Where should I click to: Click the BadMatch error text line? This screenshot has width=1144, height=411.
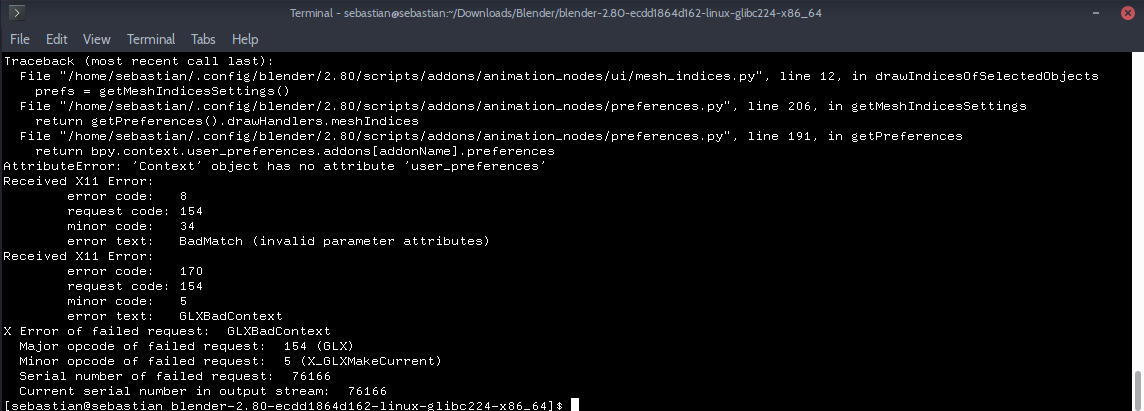tap(278, 241)
